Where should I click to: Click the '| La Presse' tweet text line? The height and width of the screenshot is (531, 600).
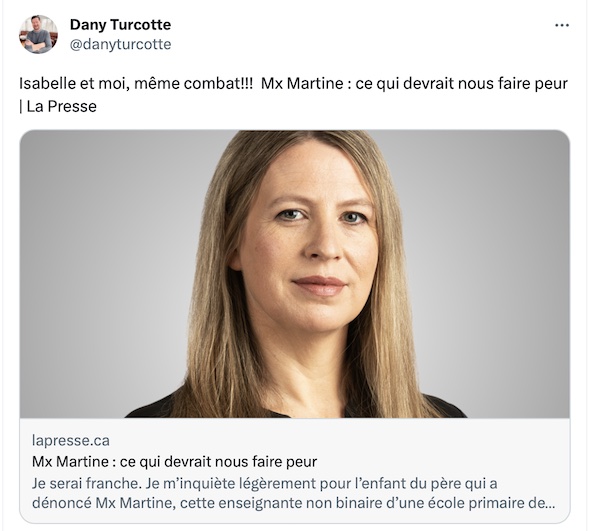pos(58,106)
